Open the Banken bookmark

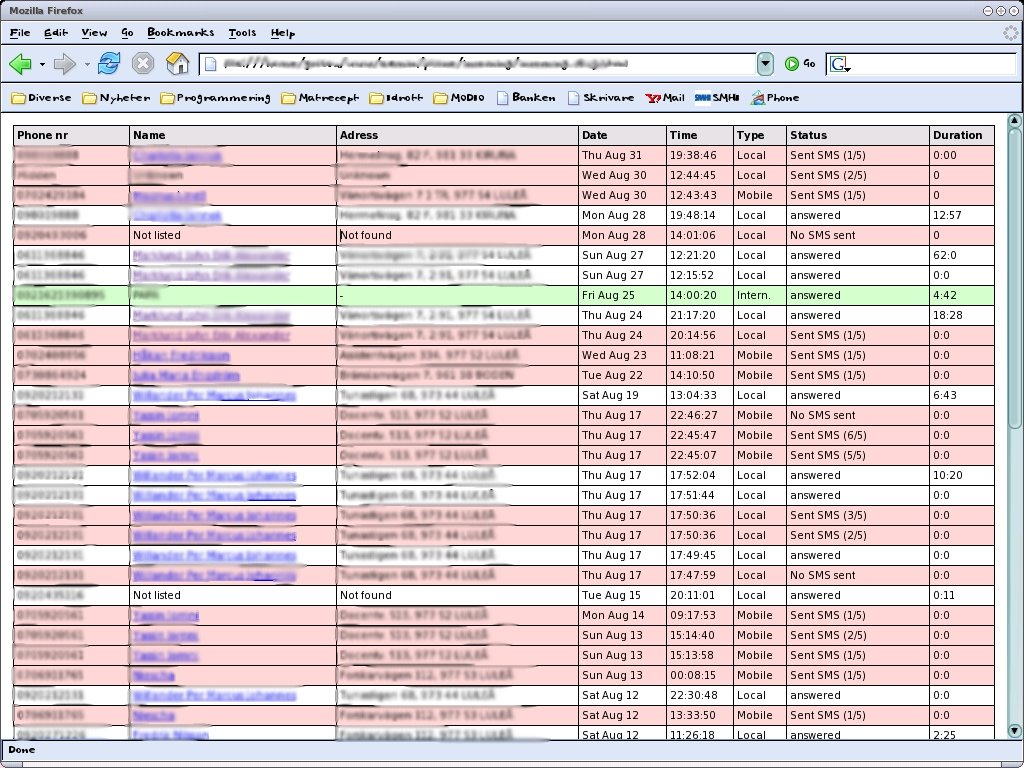click(x=526, y=98)
